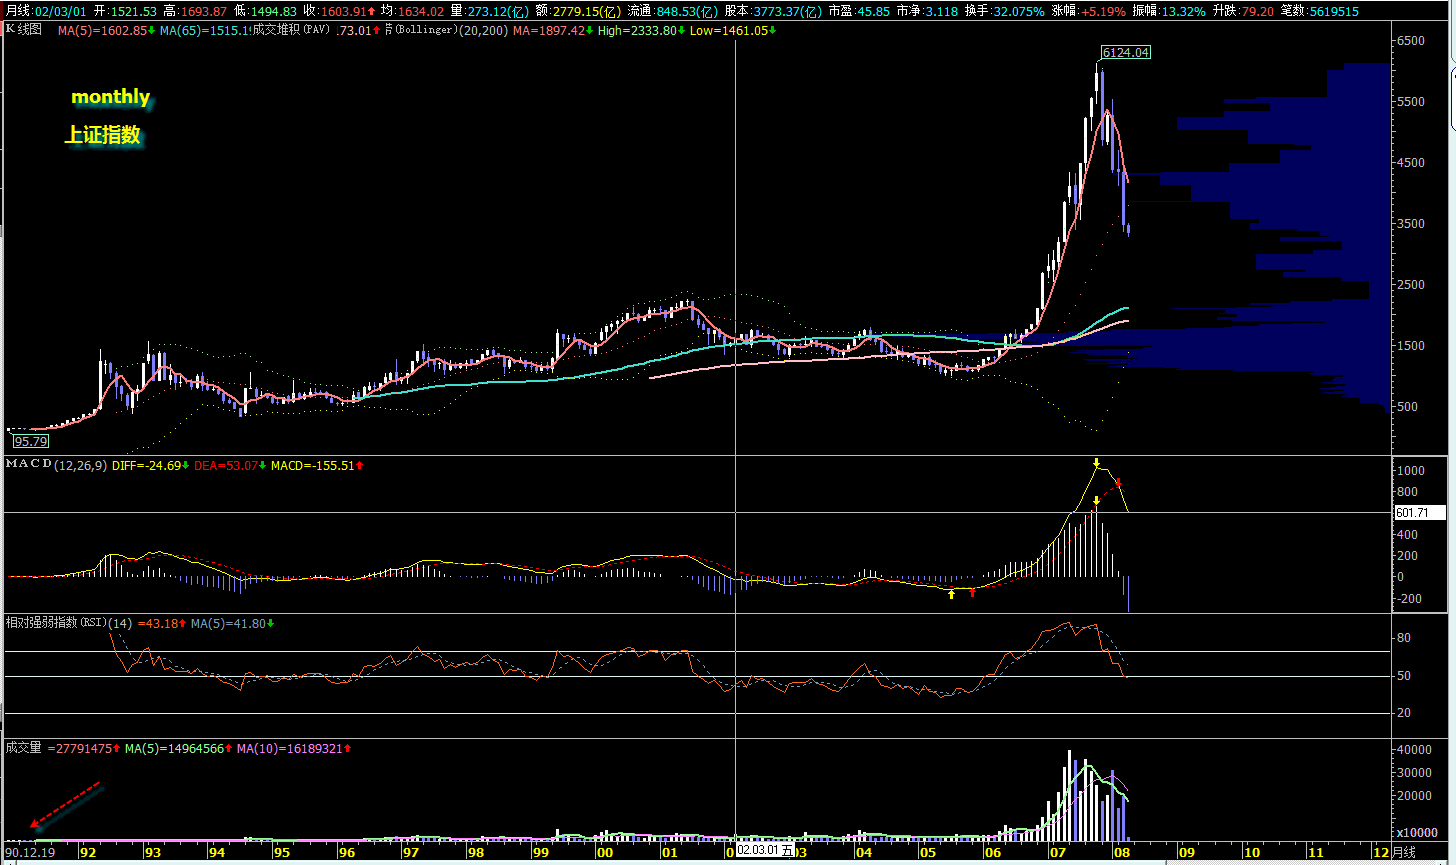Viewport: 1456px width, 865px height.
Task: Click the 上证指数 index name label
Action: pyautogui.click(x=103, y=135)
